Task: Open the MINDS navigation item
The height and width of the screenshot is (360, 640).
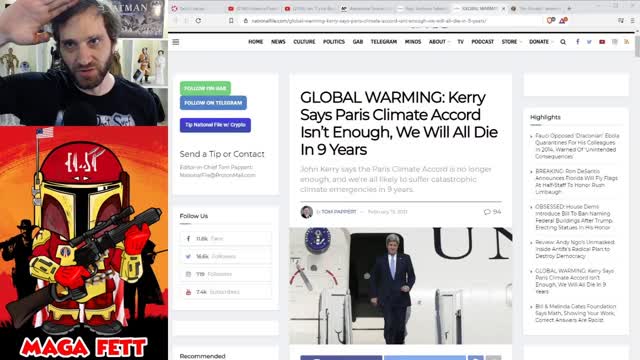Action: pos(413,42)
